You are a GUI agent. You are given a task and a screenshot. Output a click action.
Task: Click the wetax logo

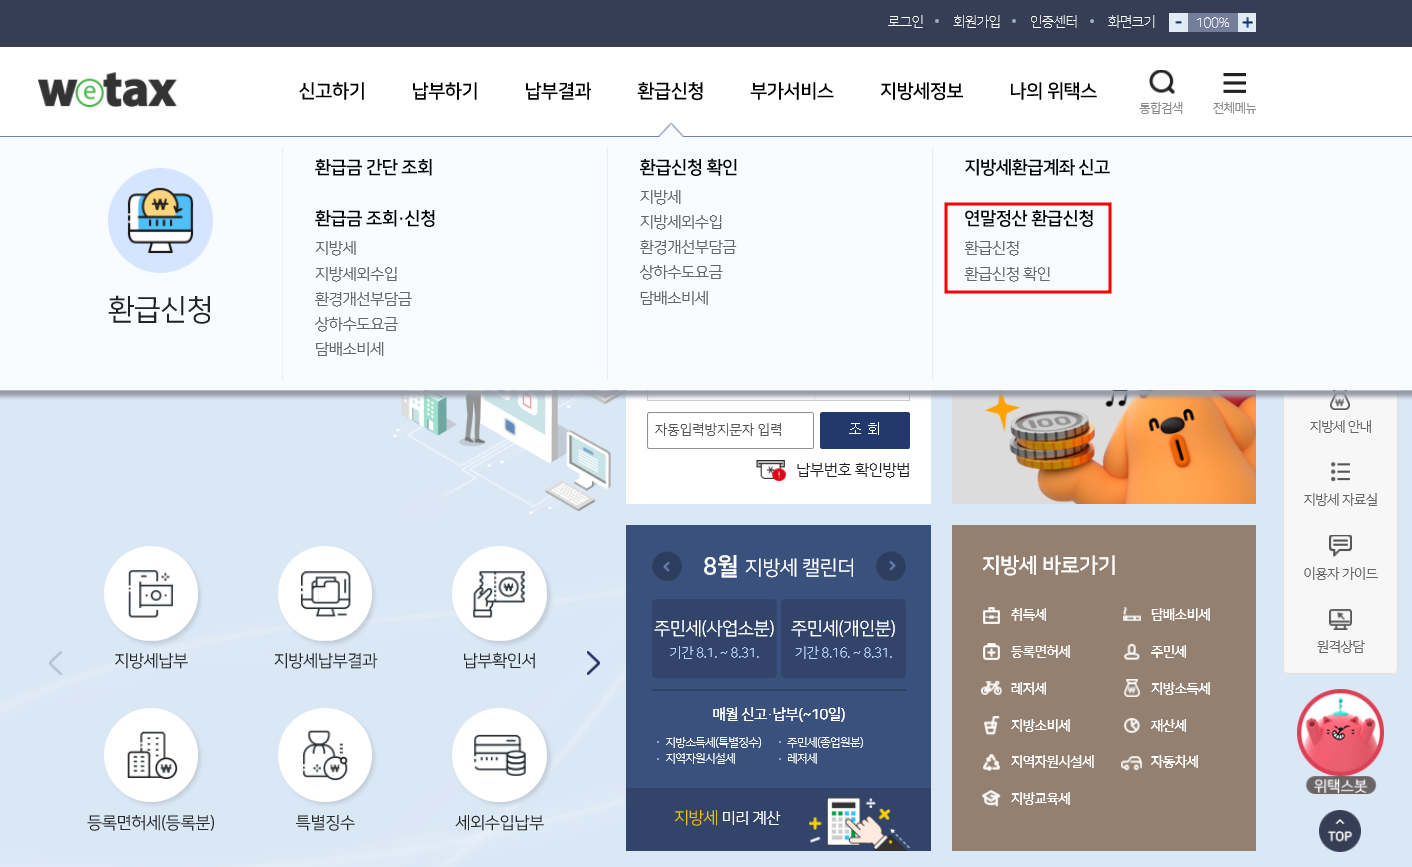coord(107,91)
